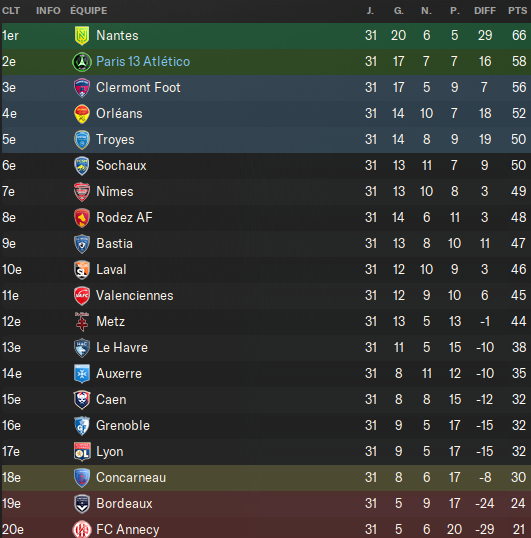
Task: Open the Rodez AF team page
Action: coord(124,218)
